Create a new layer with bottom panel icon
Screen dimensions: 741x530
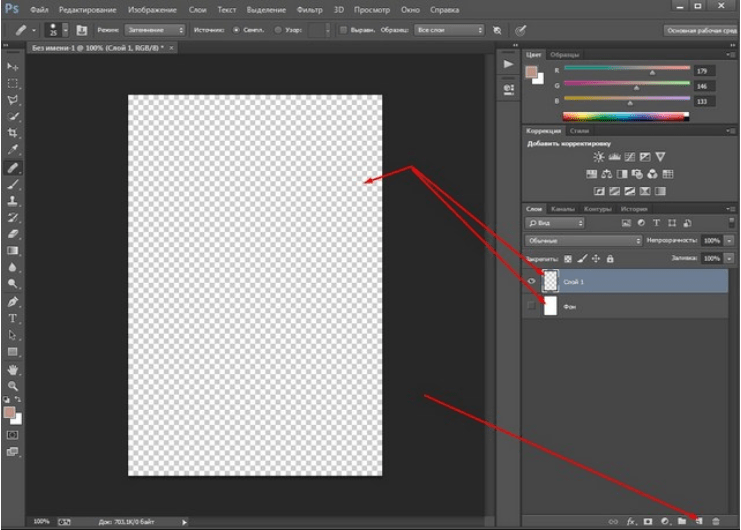tap(699, 521)
